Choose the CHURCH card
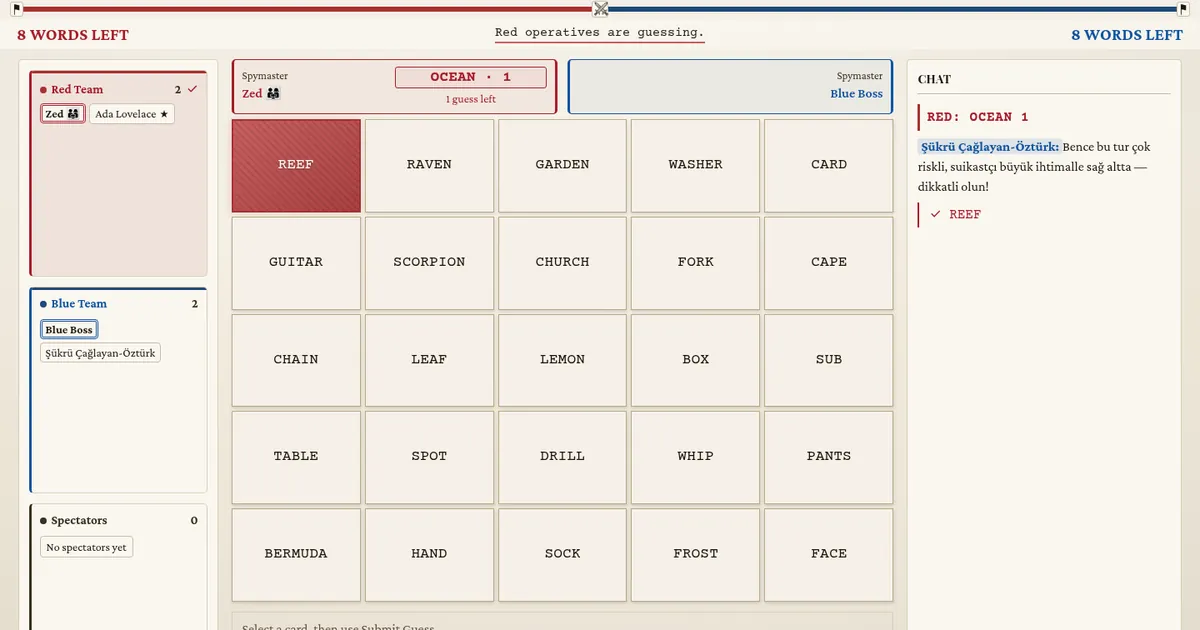 [x=562, y=262]
